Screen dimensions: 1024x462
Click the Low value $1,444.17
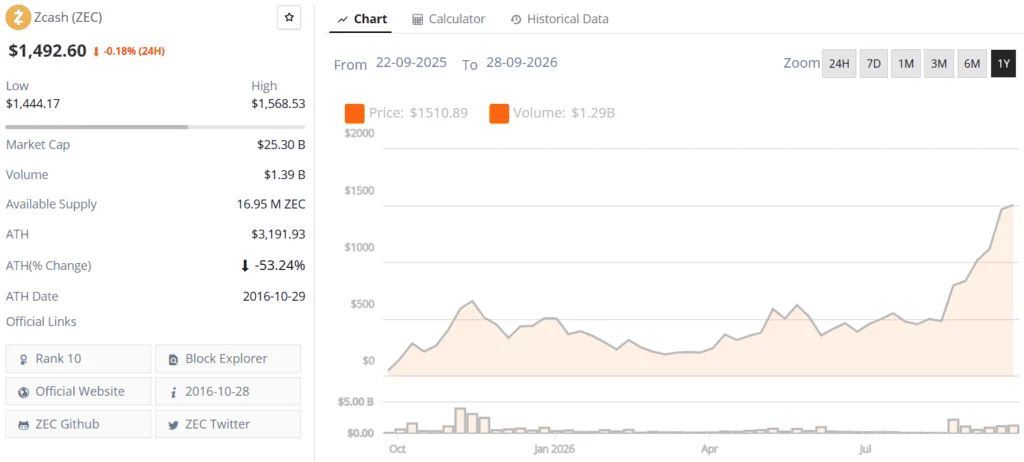pos(33,103)
